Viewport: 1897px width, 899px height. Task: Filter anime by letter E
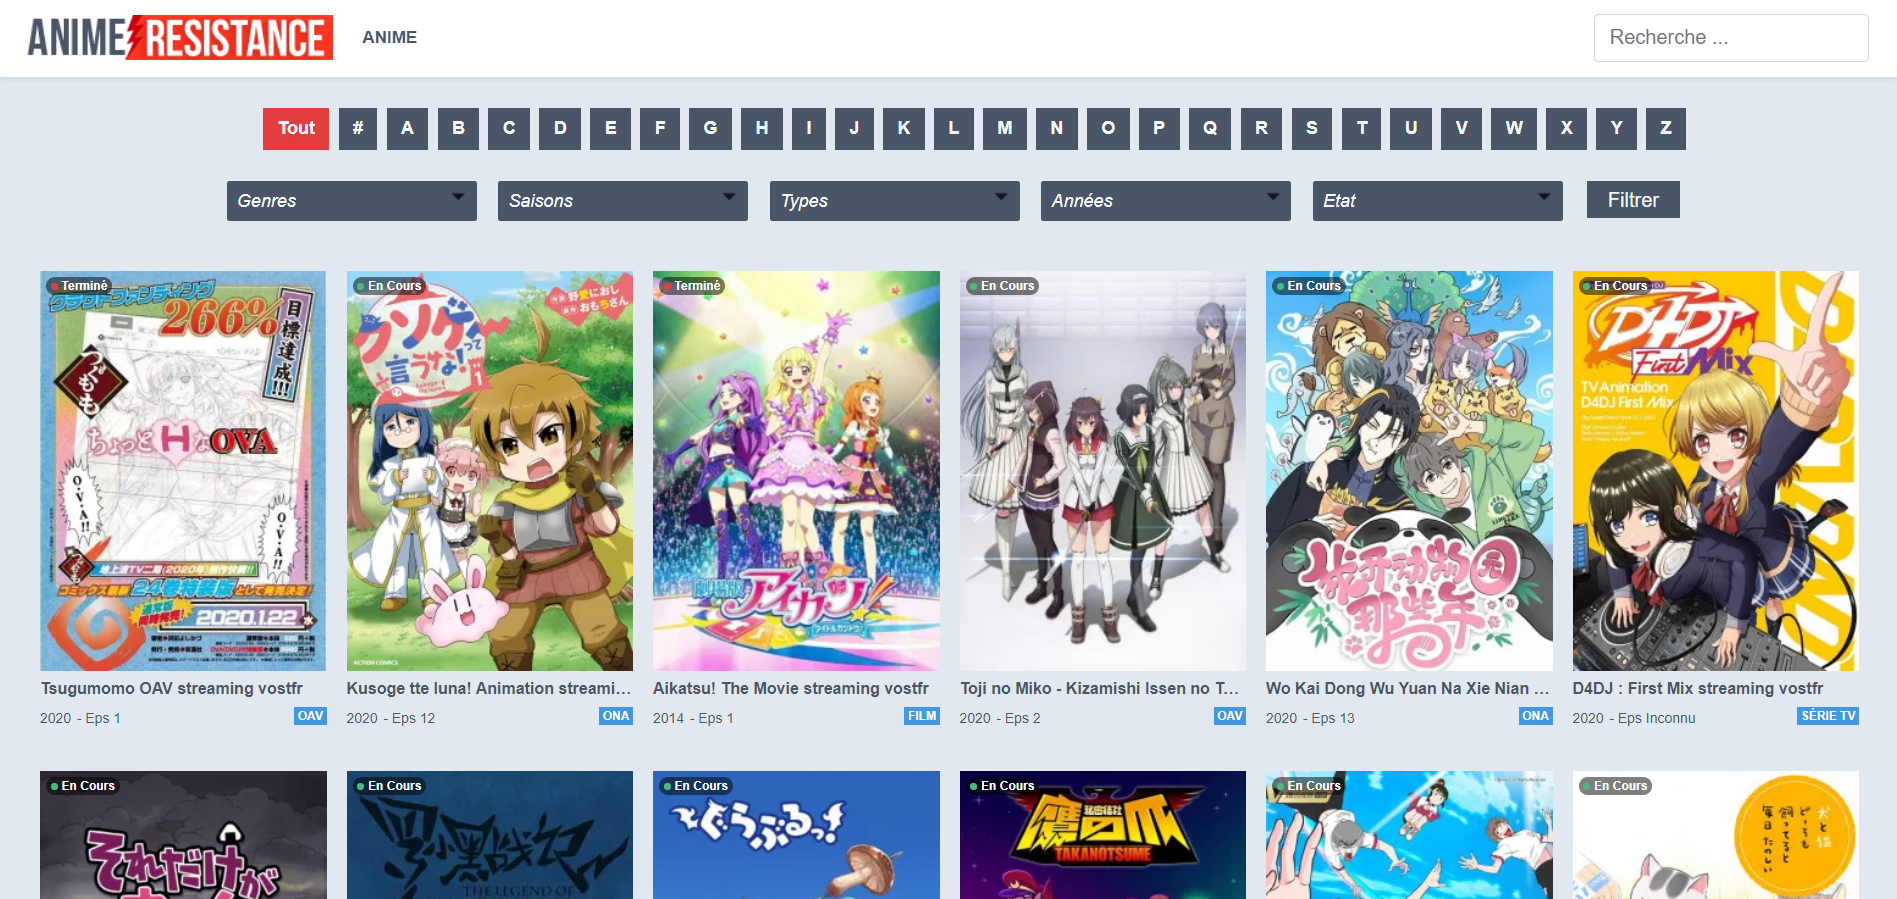(610, 128)
